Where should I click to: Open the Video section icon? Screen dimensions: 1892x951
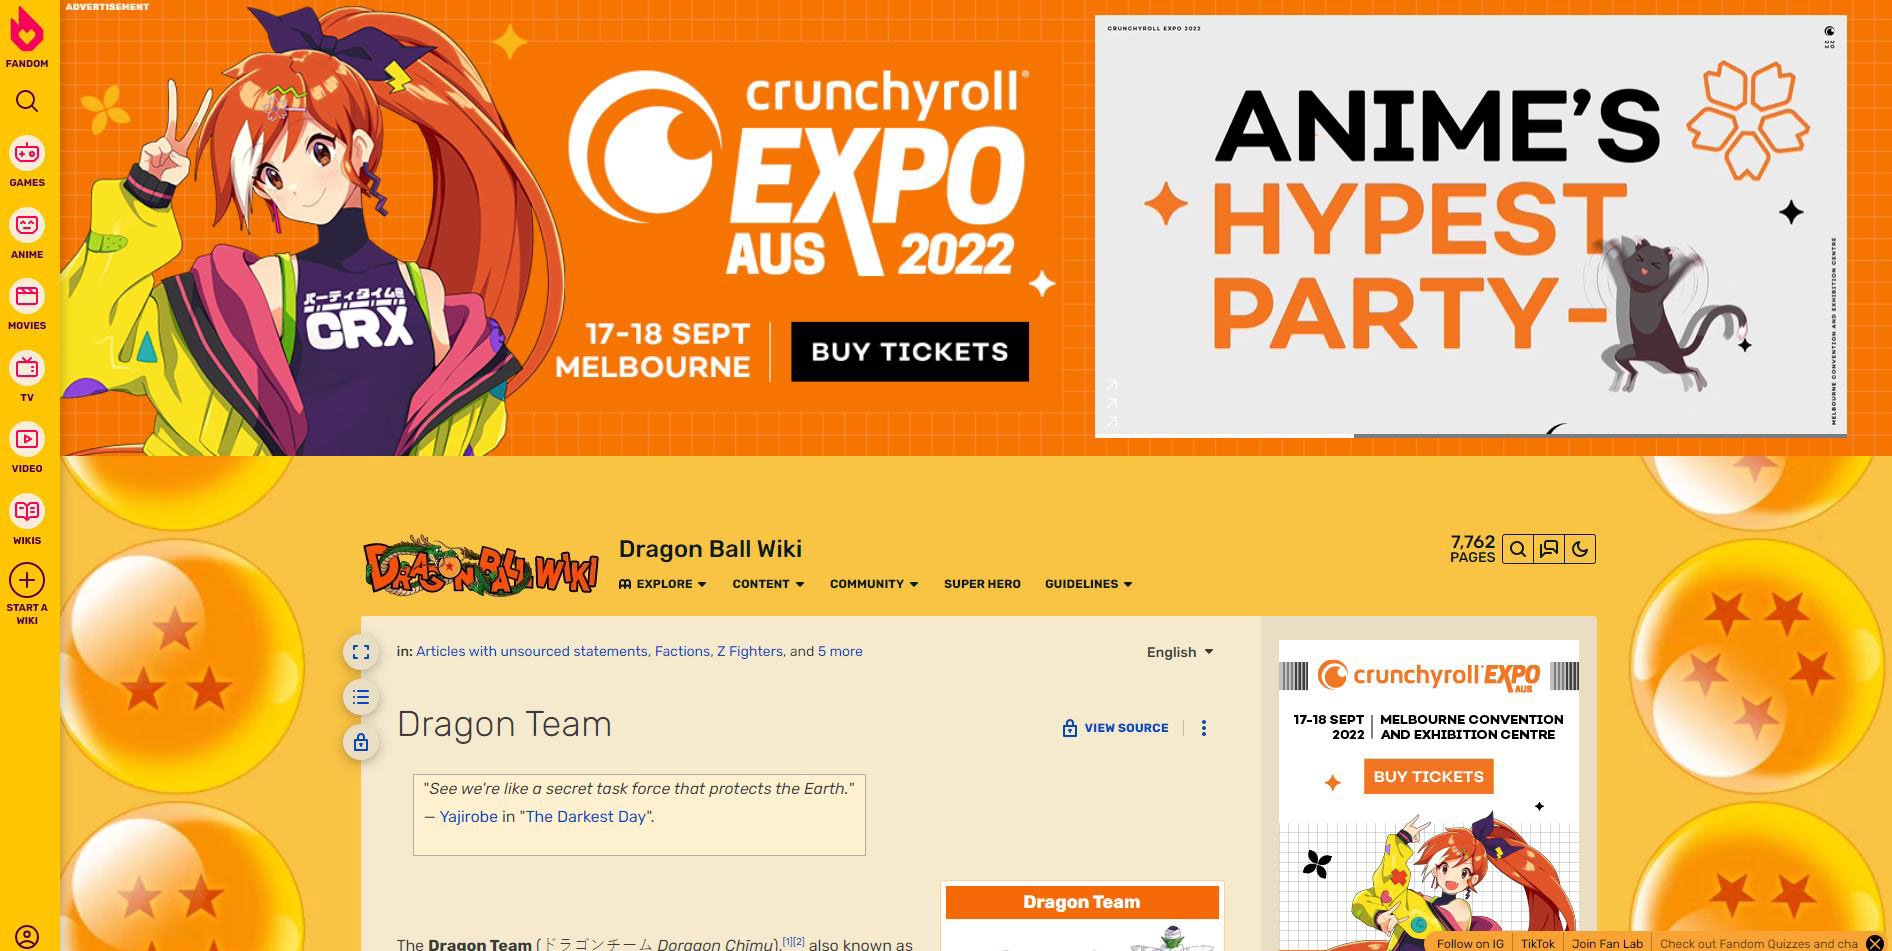(x=27, y=439)
